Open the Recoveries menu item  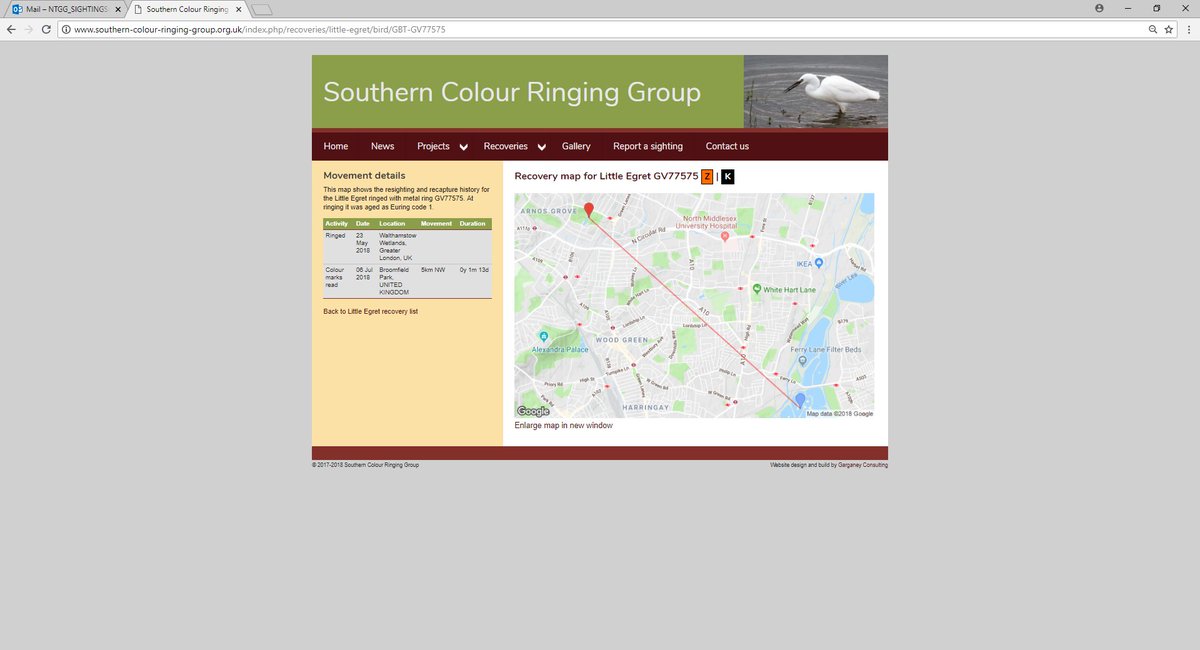click(505, 146)
